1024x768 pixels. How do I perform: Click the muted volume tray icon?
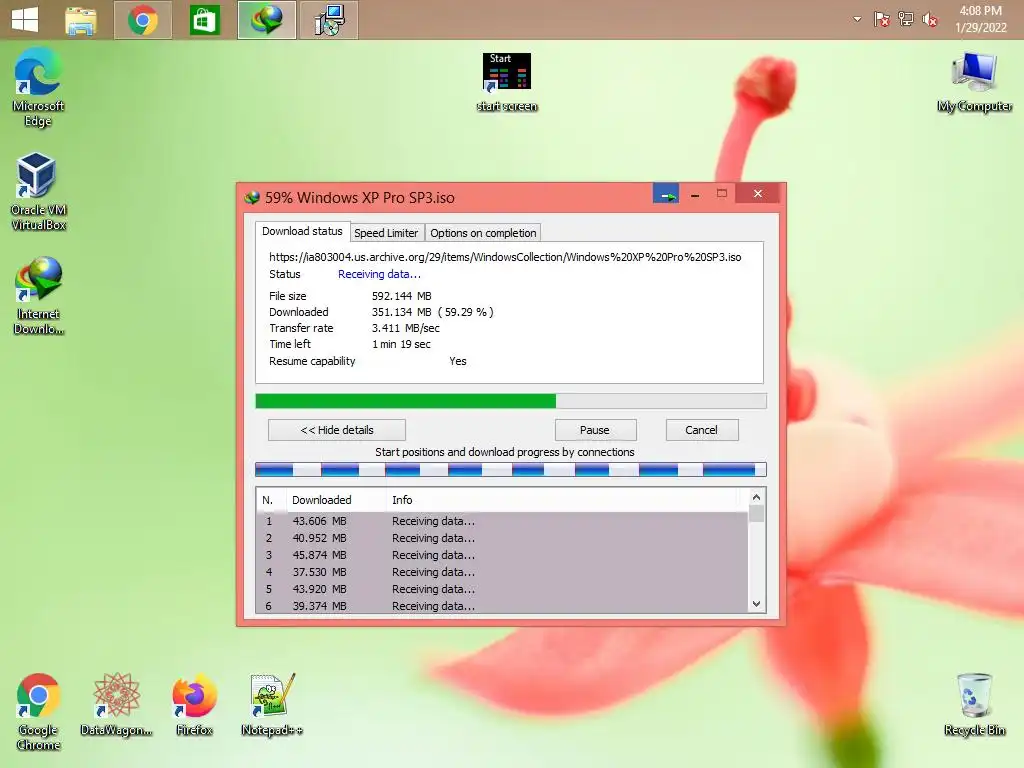click(930, 20)
